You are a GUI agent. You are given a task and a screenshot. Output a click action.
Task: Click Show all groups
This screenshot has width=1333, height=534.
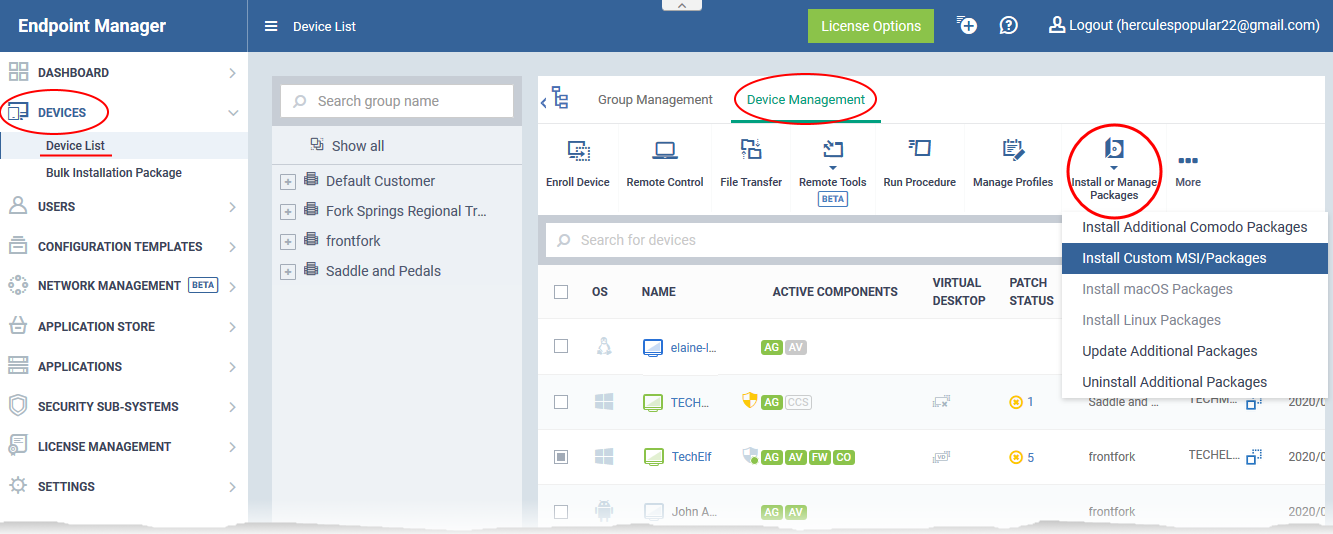point(358,146)
